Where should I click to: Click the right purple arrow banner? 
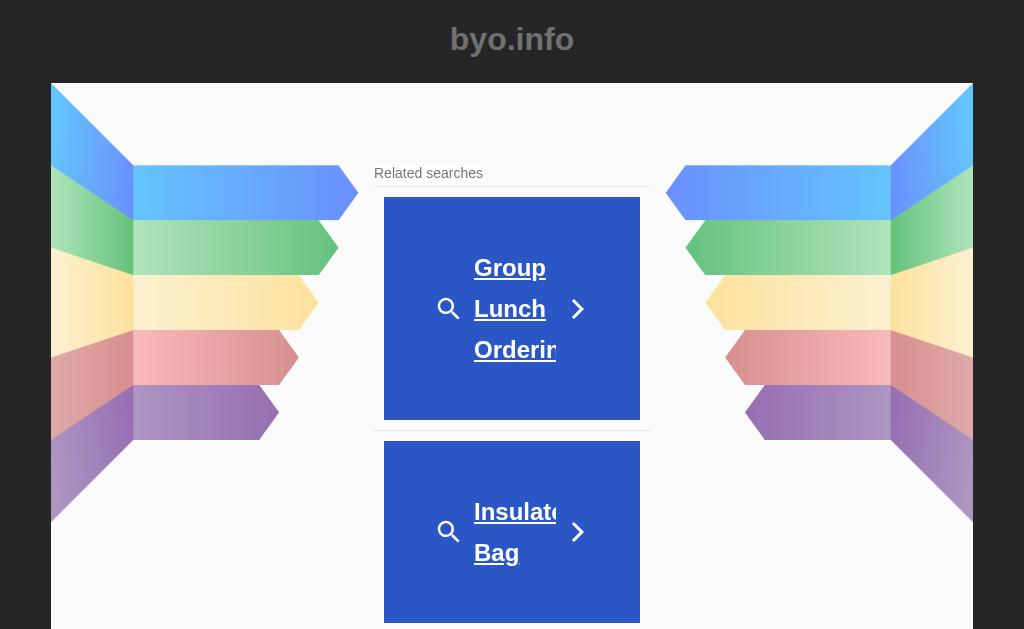pyautogui.click(x=818, y=412)
